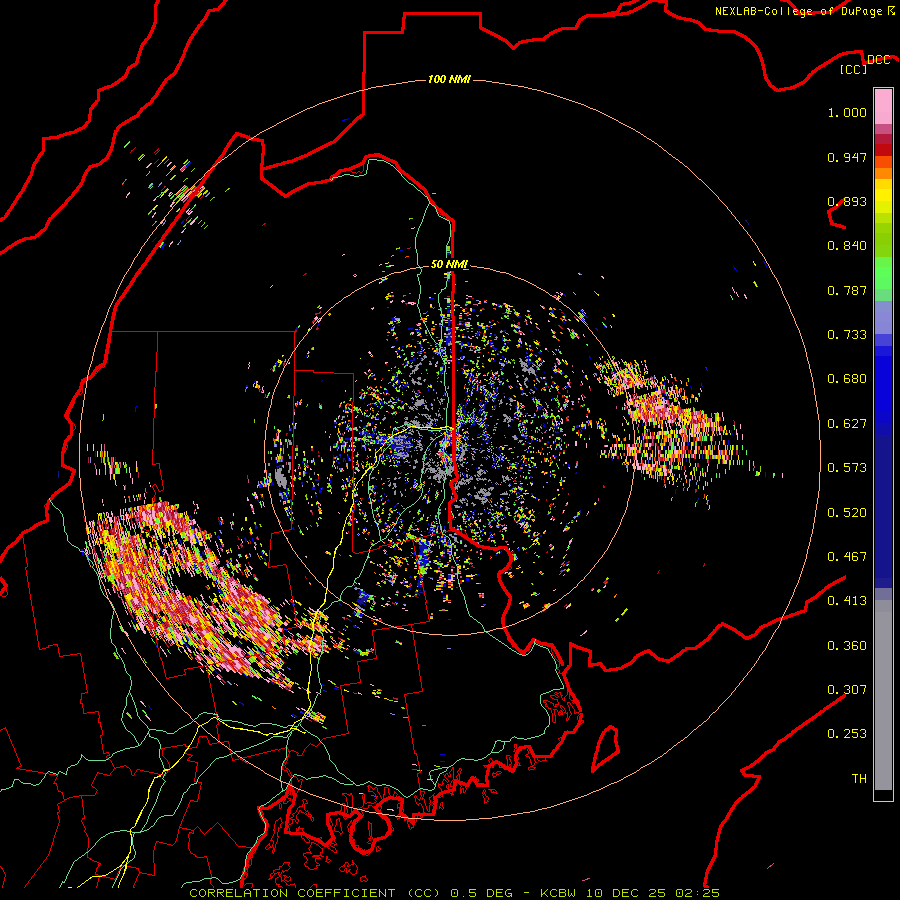
Task: Click the TH threshold legend label
Action: [x=859, y=779]
